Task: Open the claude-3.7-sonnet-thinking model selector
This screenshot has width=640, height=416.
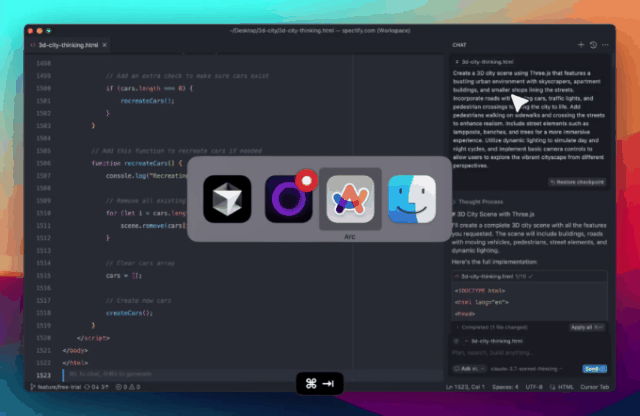Action: point(526,369)
